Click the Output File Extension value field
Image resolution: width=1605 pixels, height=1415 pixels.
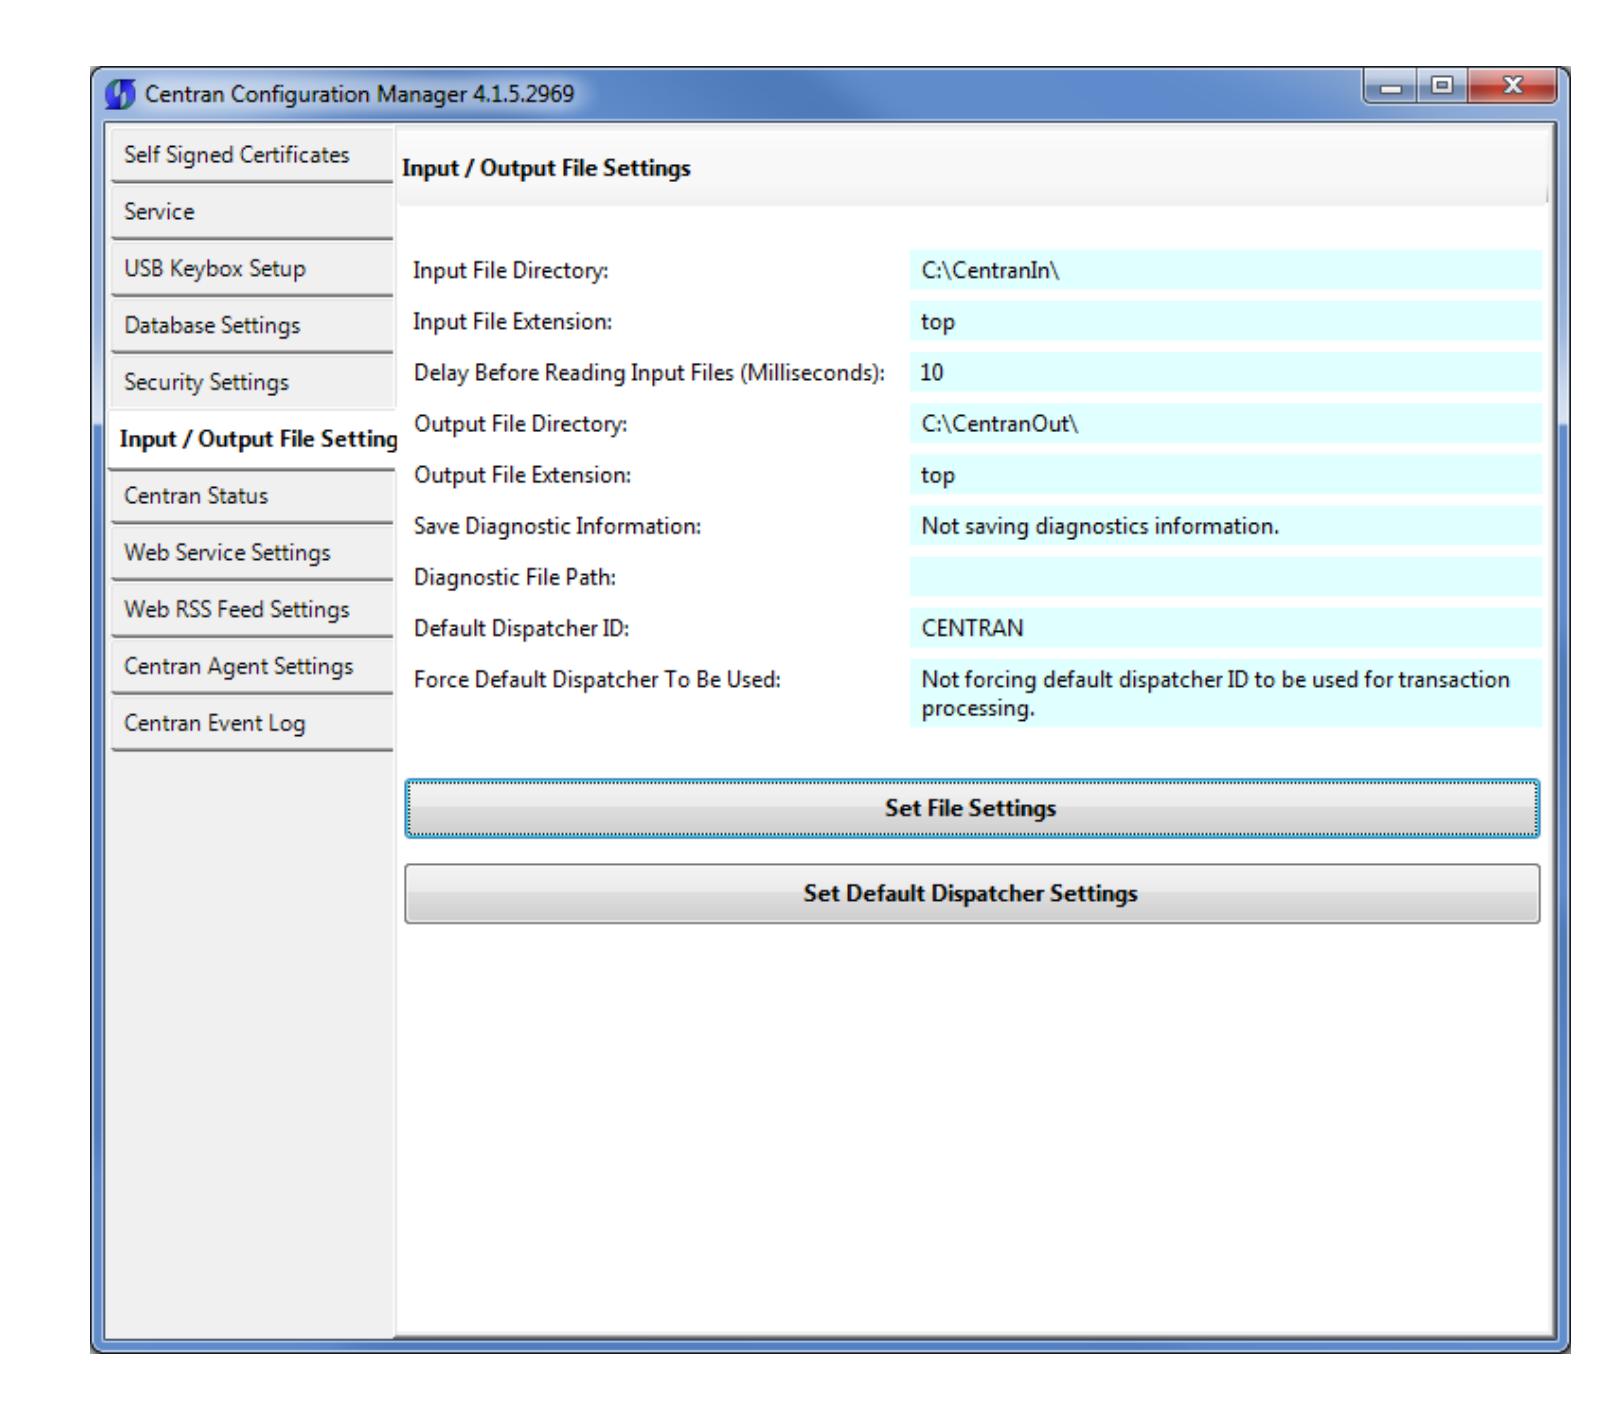1225,475
